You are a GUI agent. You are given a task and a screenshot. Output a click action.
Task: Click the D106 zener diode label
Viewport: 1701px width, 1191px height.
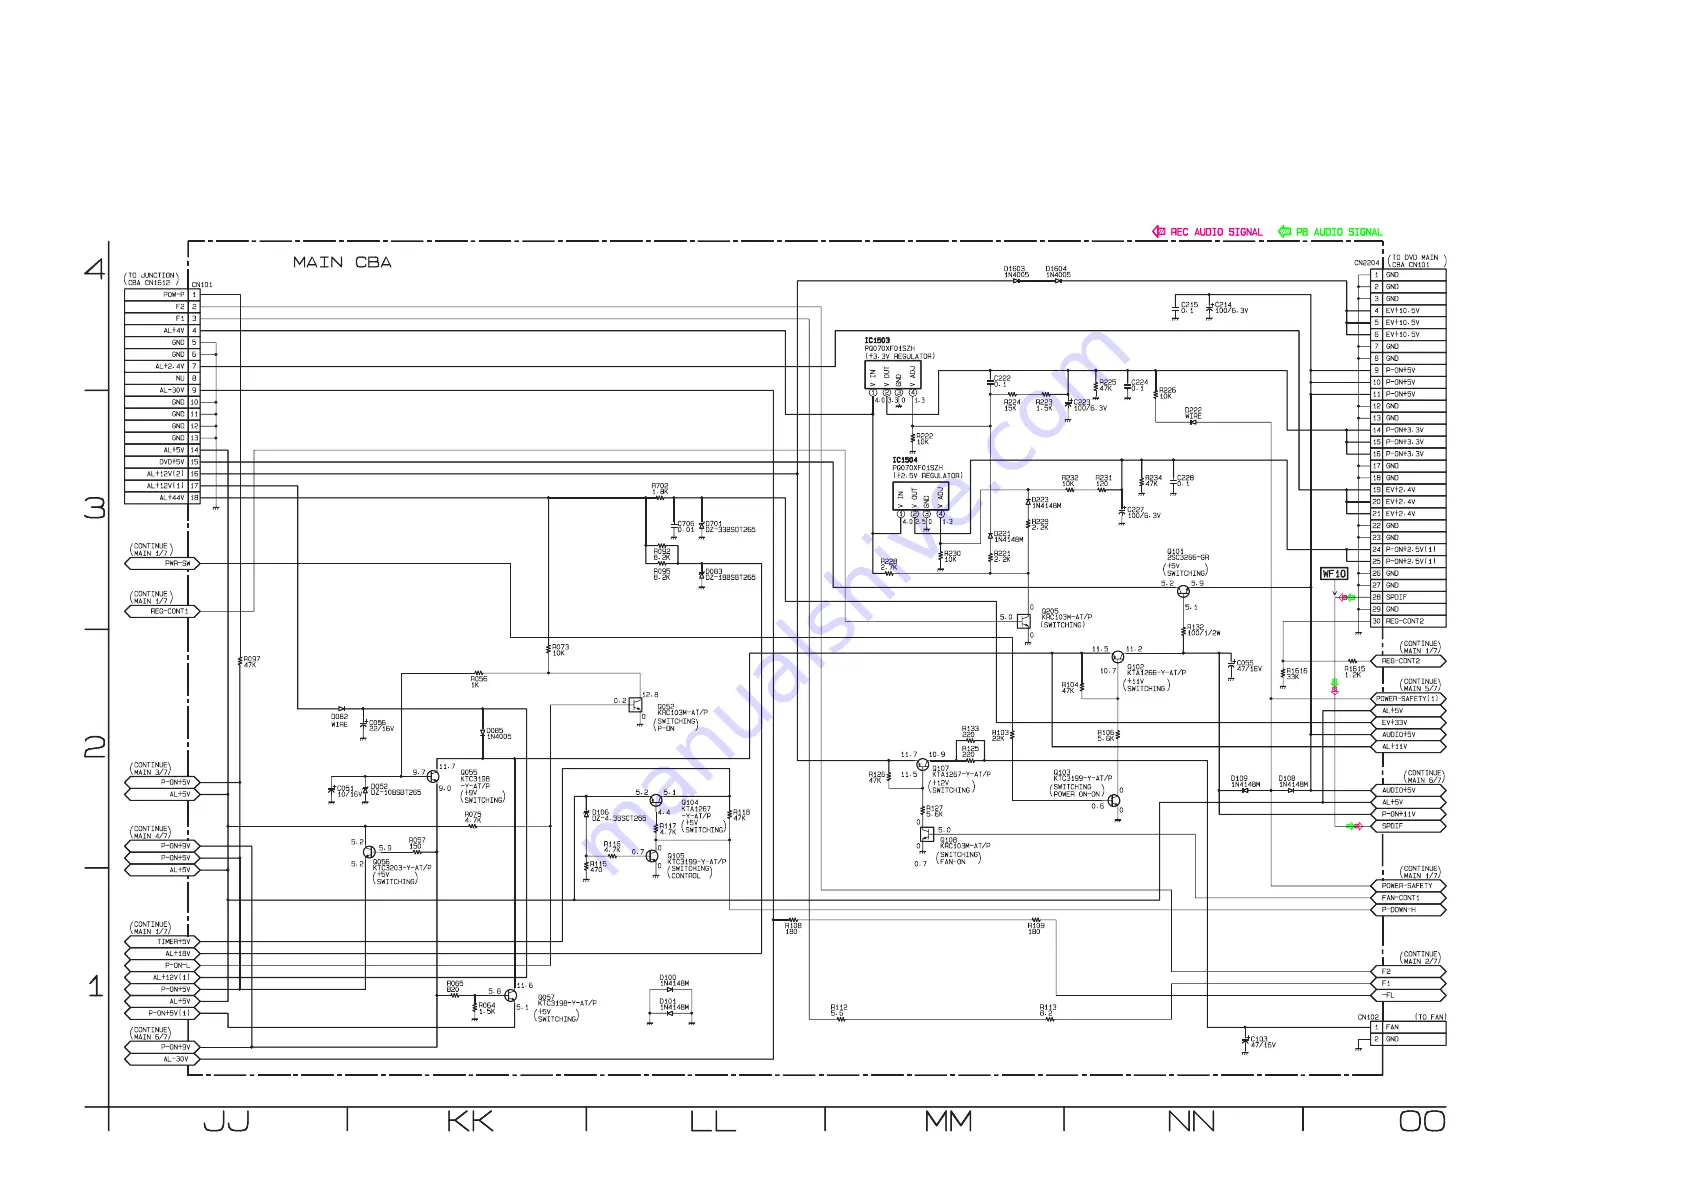click(618, 815)
